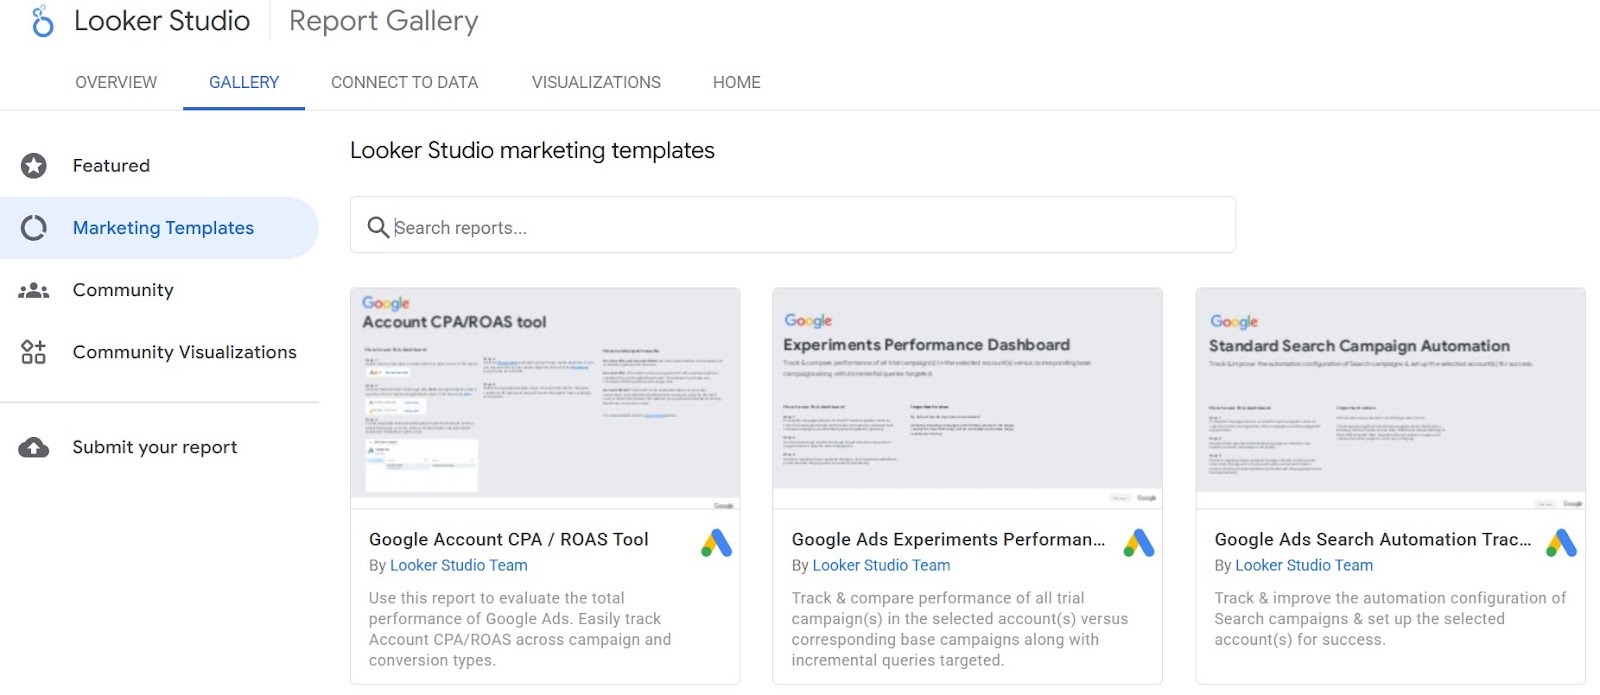Click Looker Studio Team link under CPA/ROAS Tool
1600x695 pixels.
[458, 566]
